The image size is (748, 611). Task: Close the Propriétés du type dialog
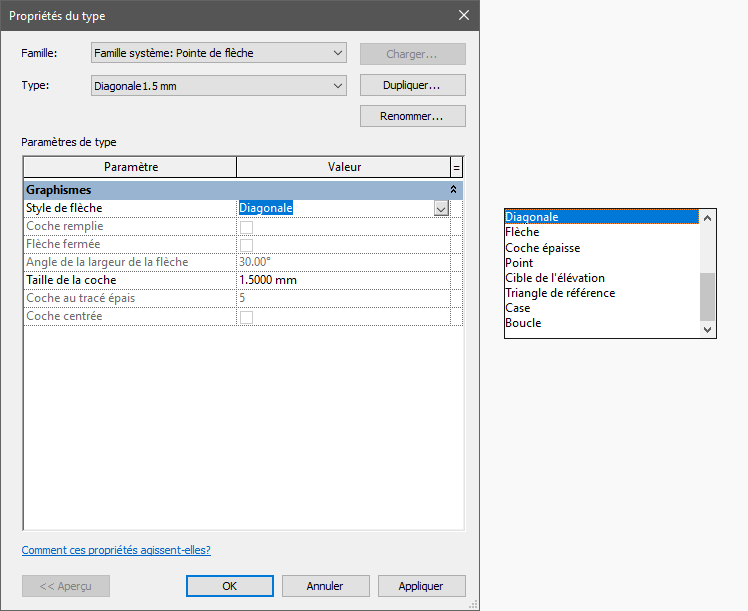point(463,15)
